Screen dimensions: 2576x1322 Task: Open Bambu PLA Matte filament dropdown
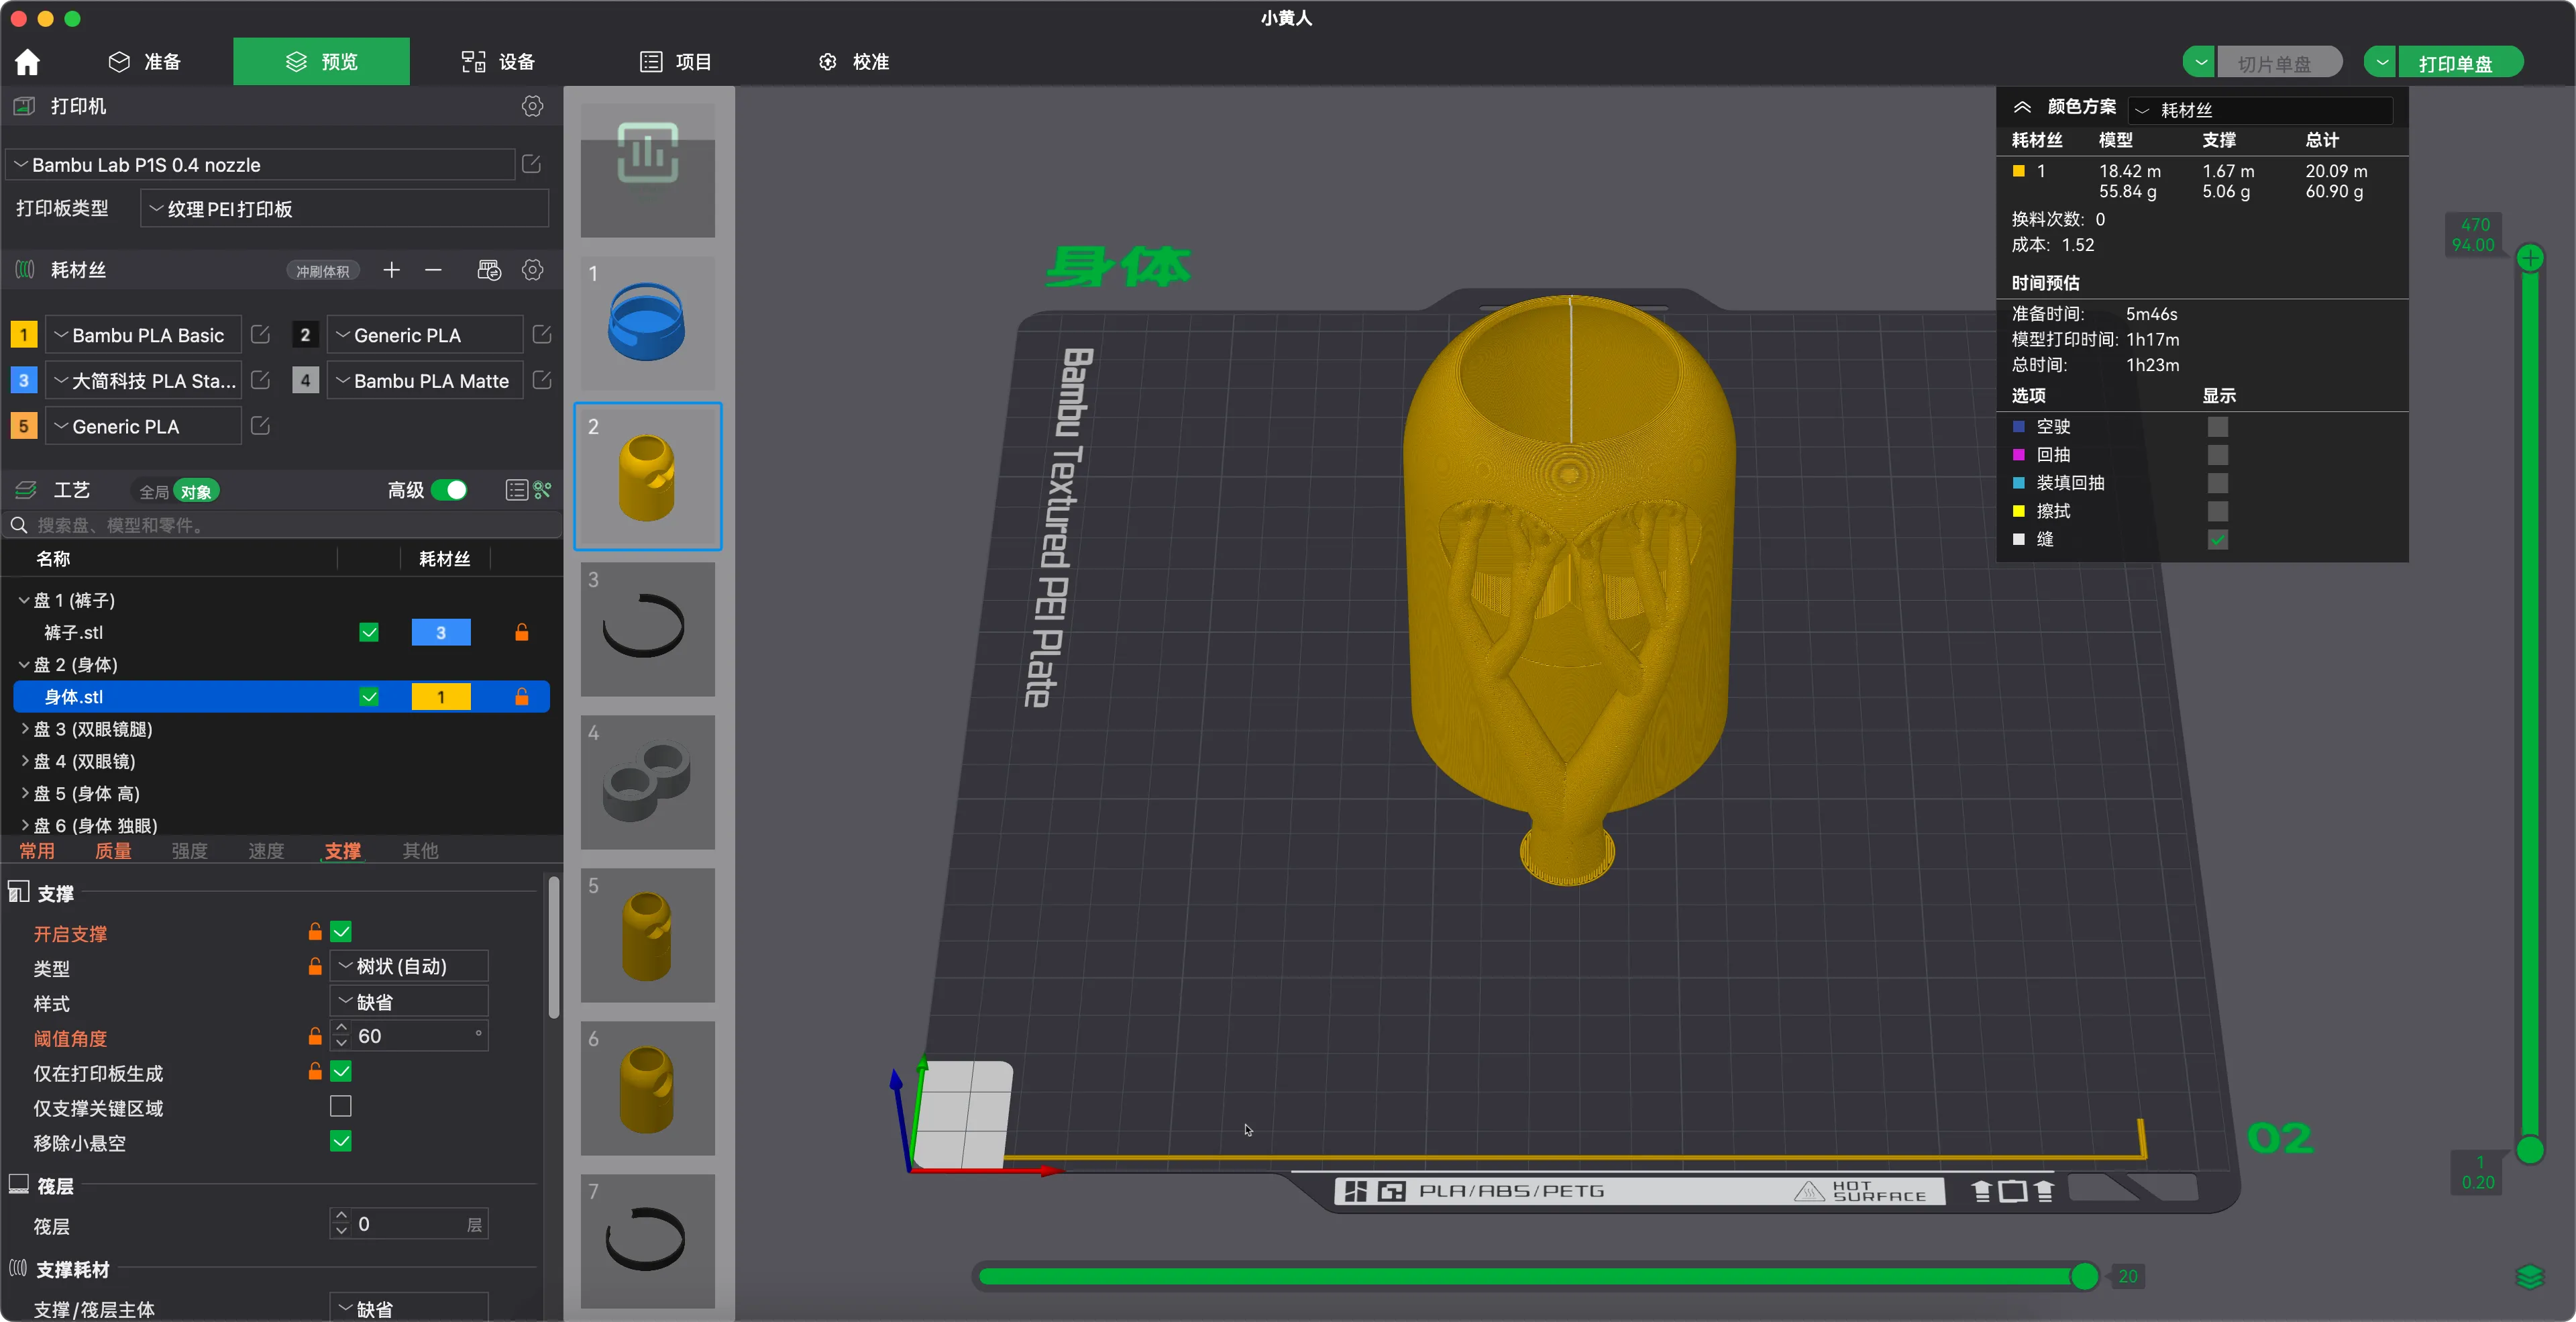(425, 381)
